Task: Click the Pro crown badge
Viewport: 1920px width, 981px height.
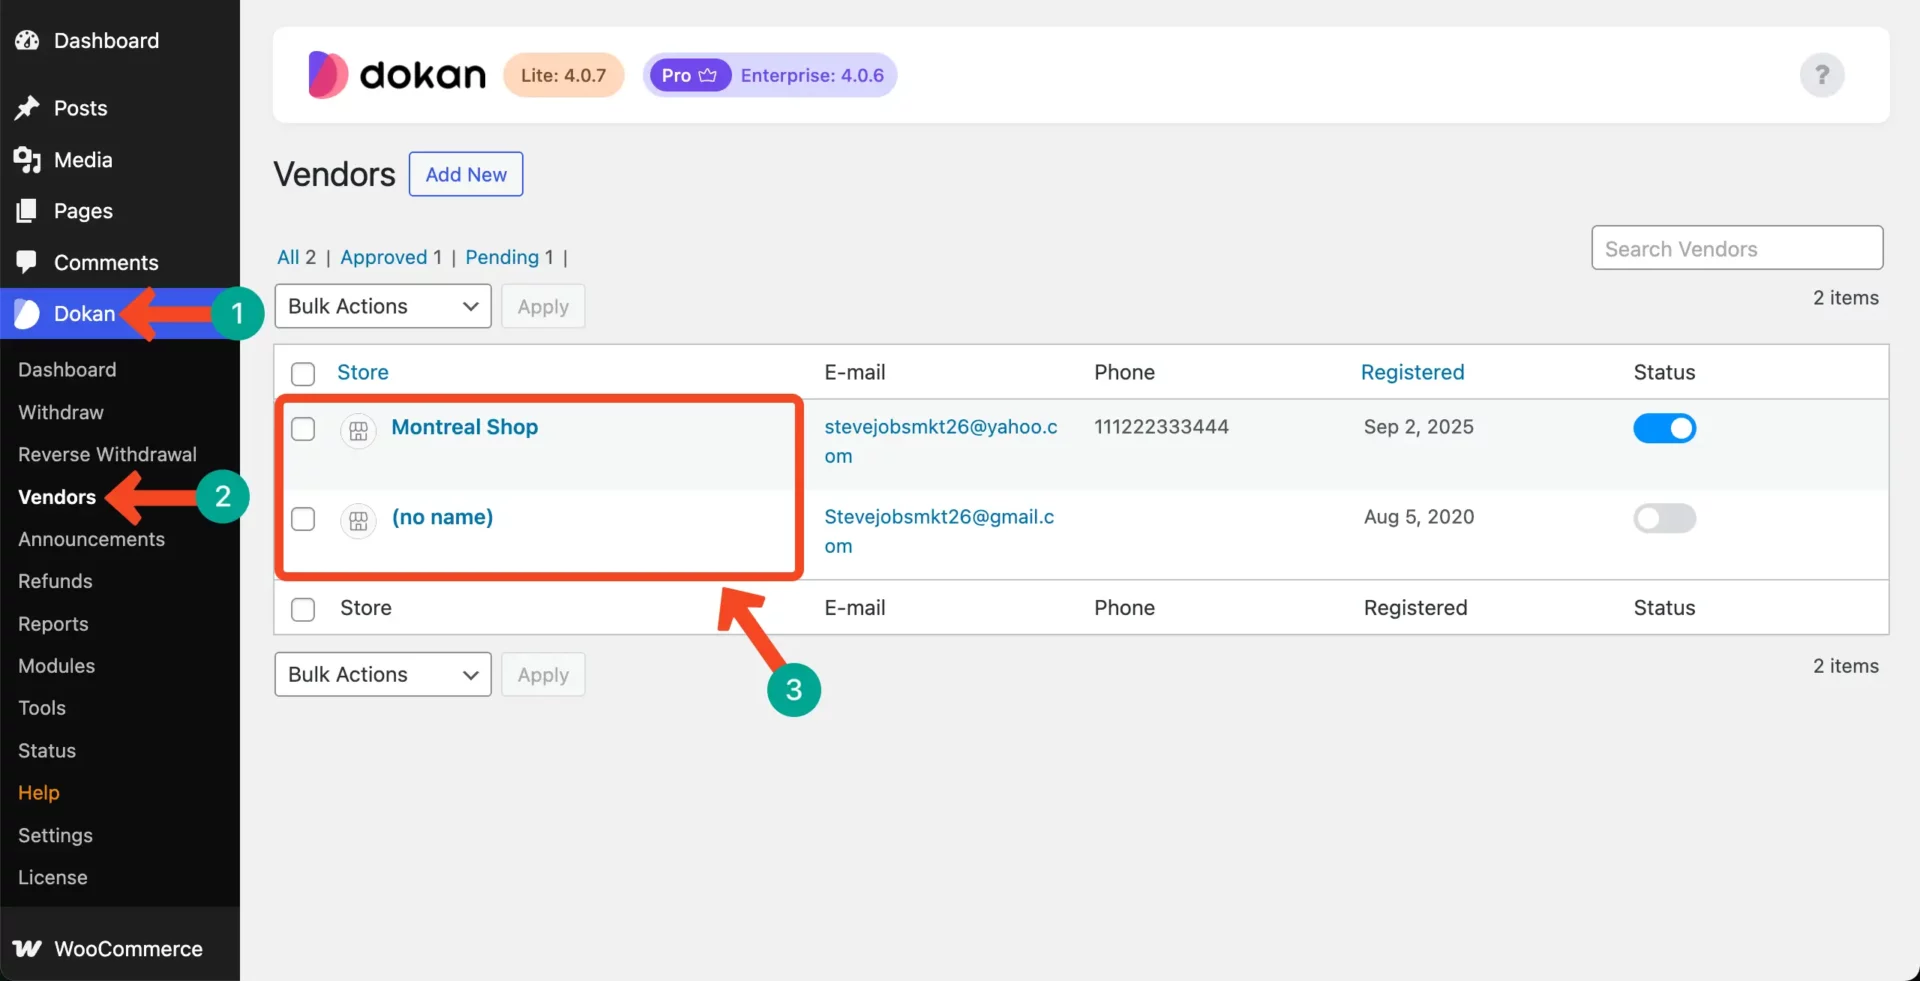Action: coord(689,75)
